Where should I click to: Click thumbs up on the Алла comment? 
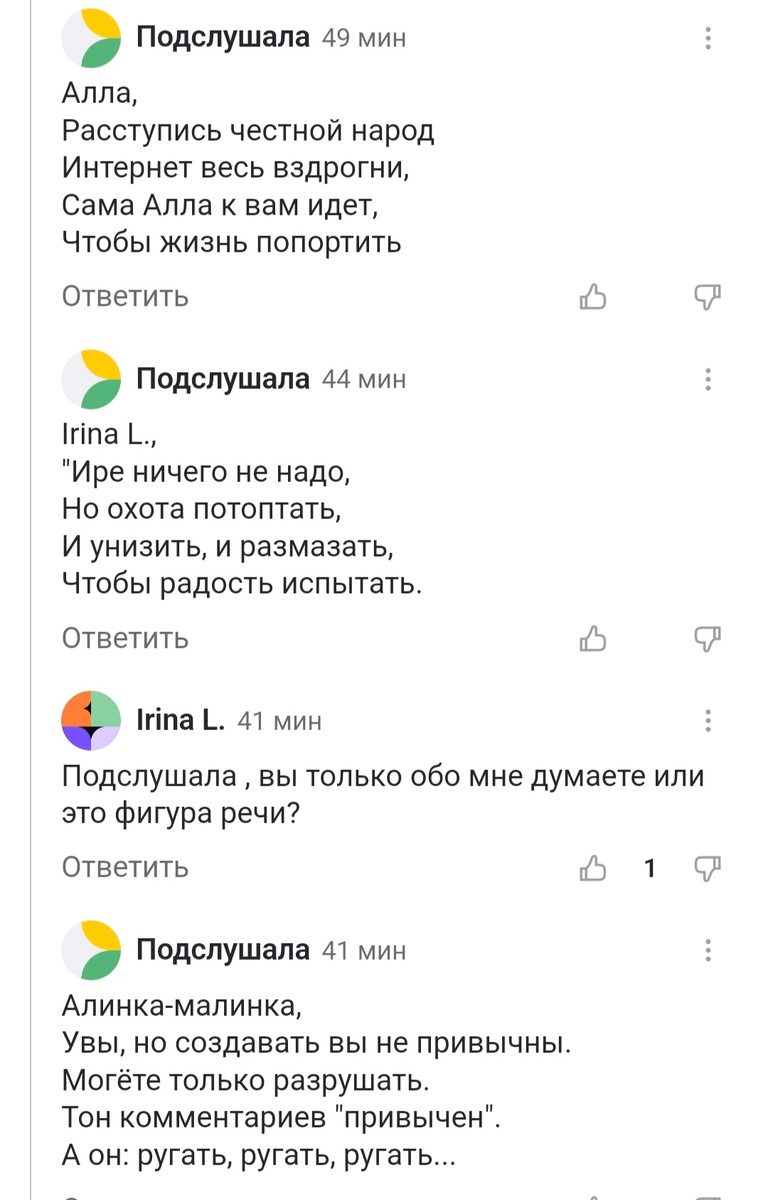point(594,295)
